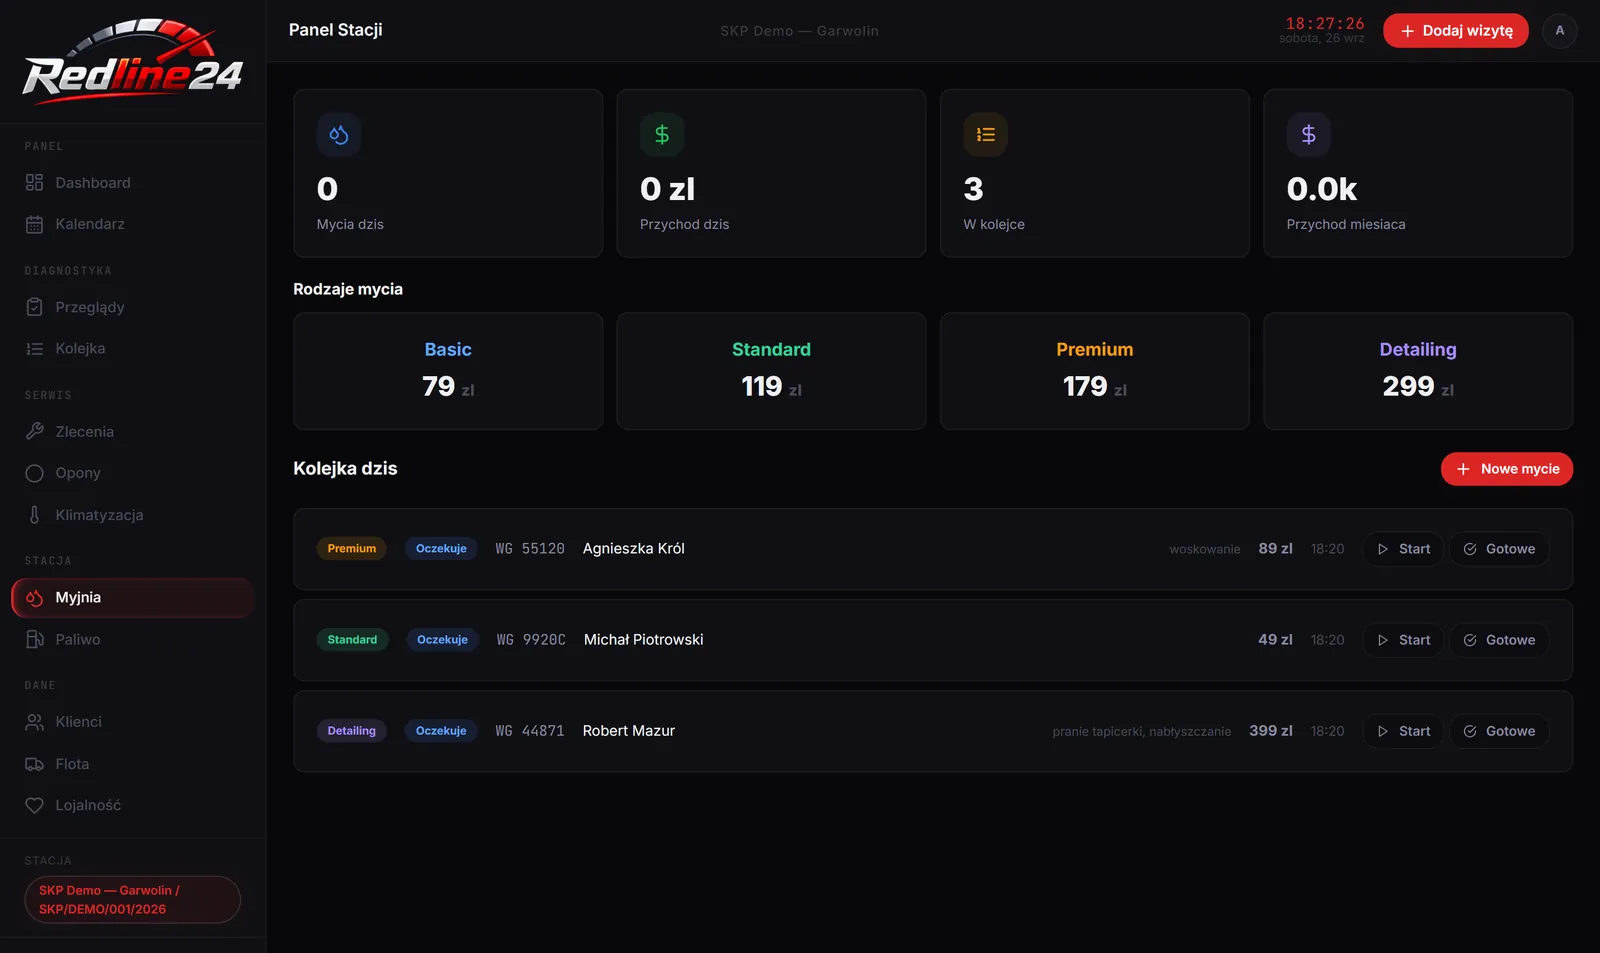Screen dimensions: 1600x953
Task: Open the Myjnia menu item
Action: coord(133,598)
